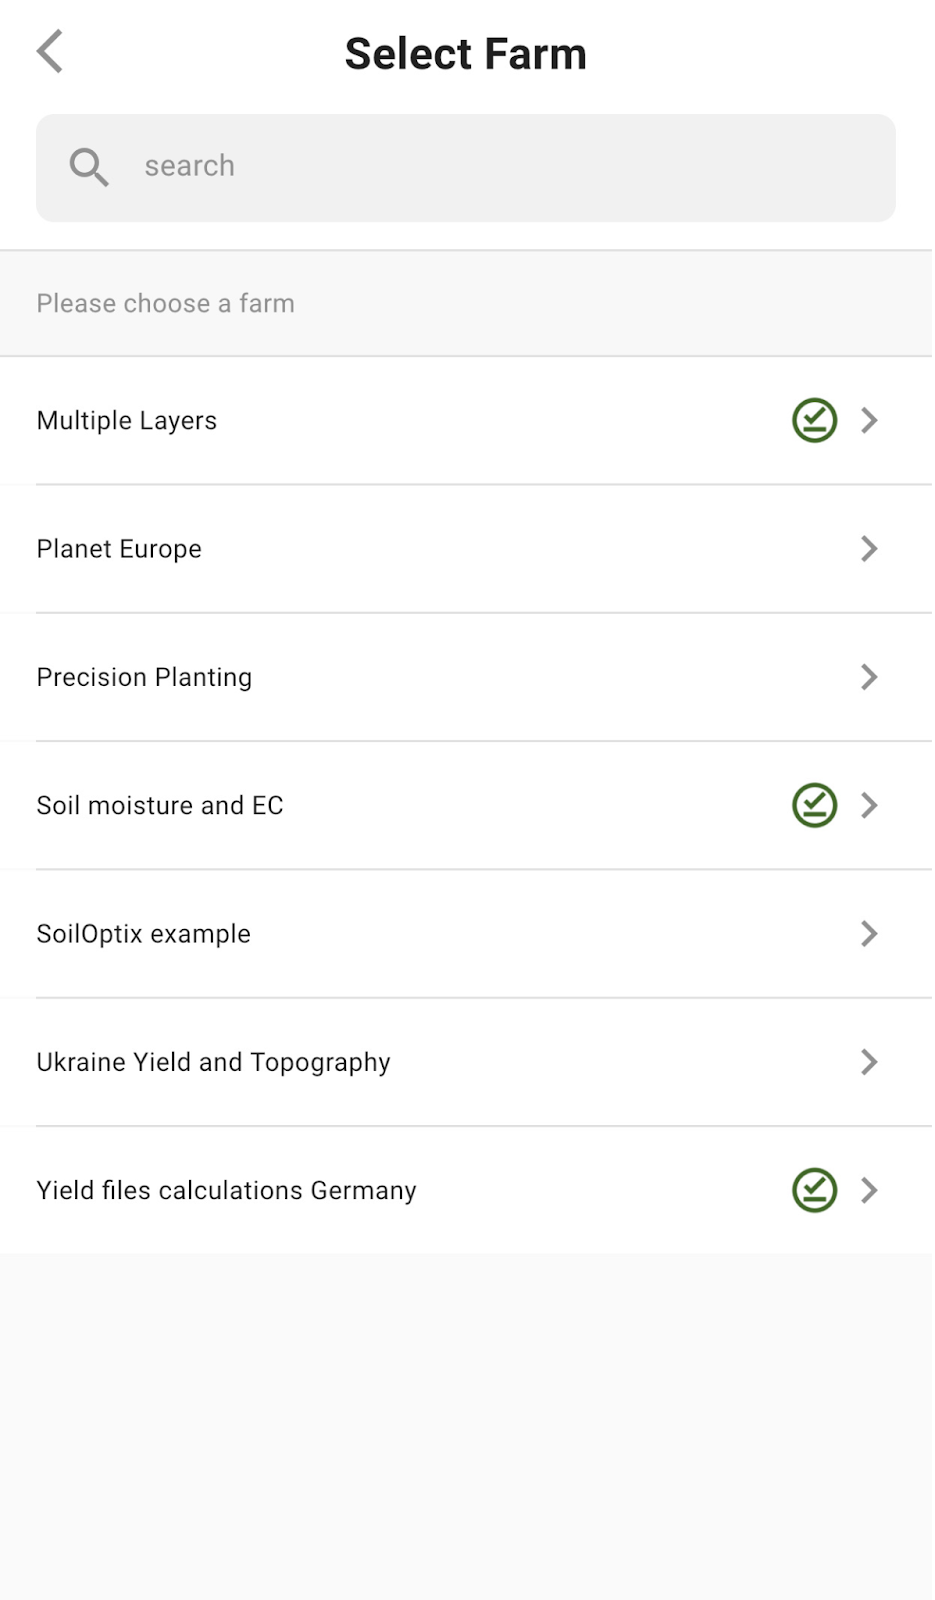
Task: Click Yield files calculations Germany checkmark icon
Action: coord(814,1190)
